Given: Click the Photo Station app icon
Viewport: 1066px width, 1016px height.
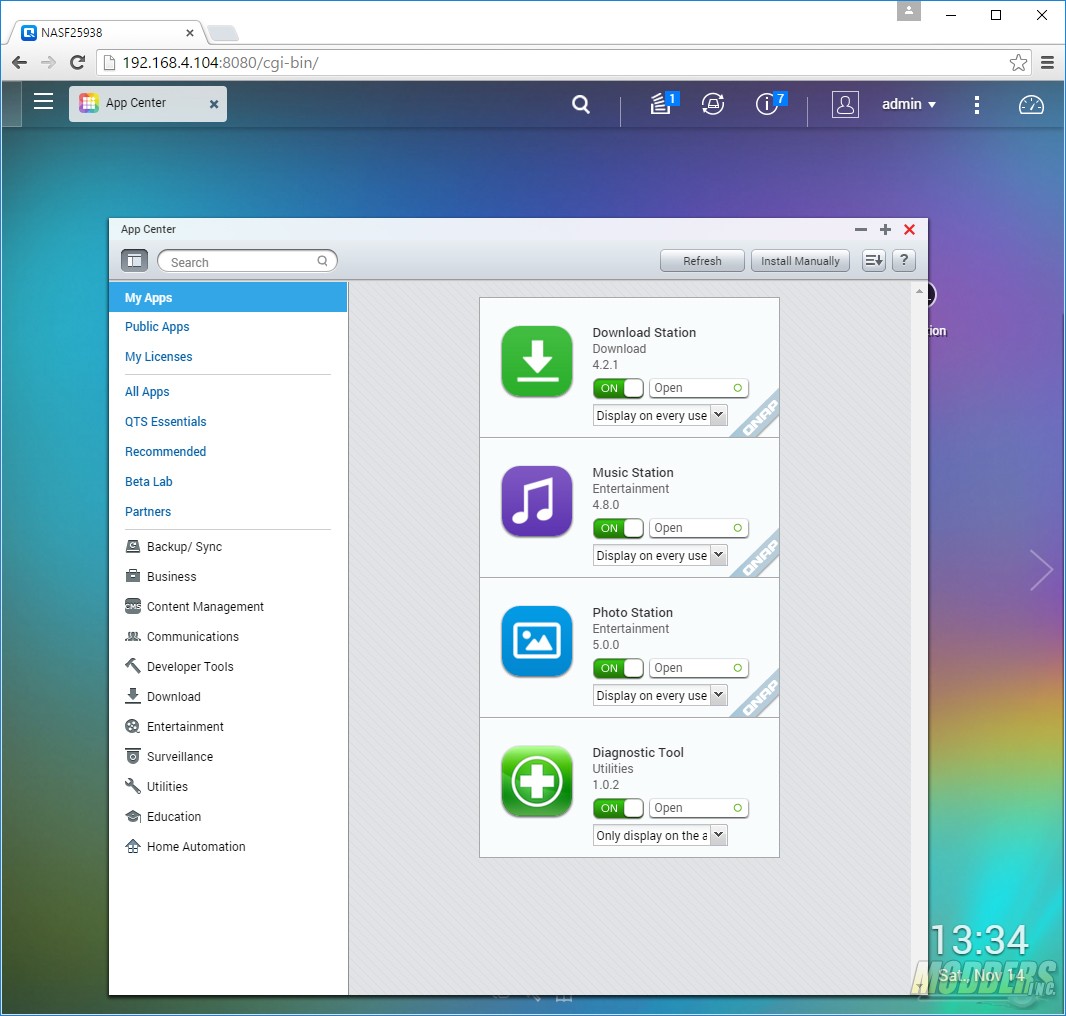Looking at the screenshot, I should (x=537, y=641).
